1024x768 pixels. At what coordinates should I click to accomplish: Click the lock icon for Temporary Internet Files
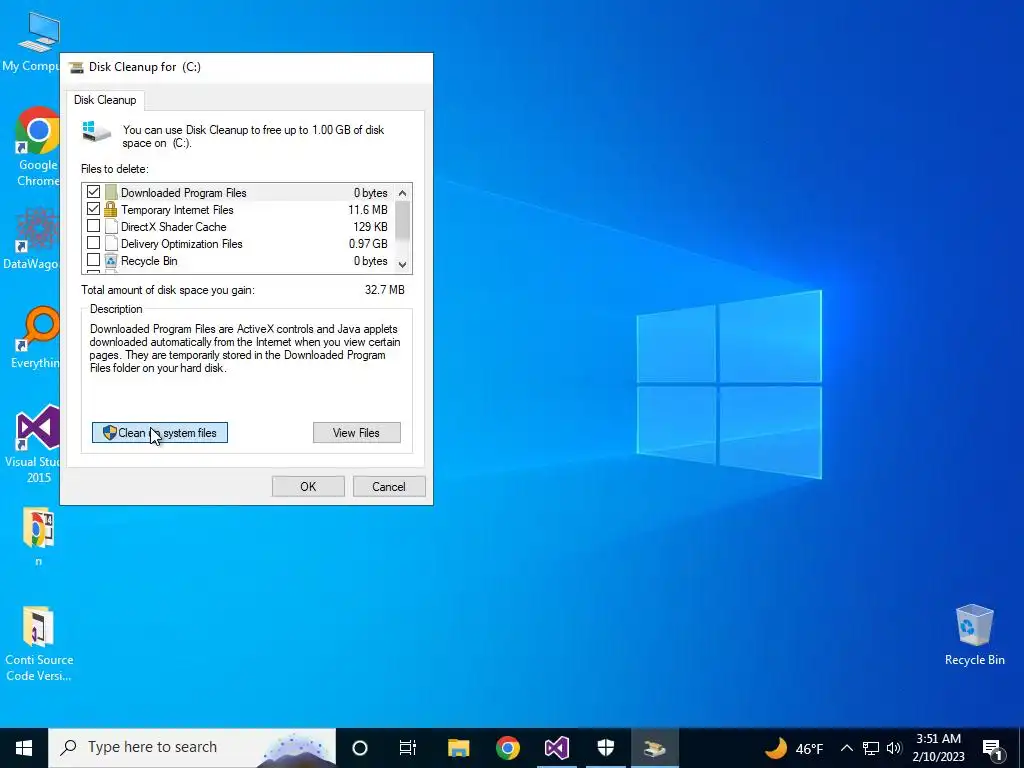coord(110,209)
